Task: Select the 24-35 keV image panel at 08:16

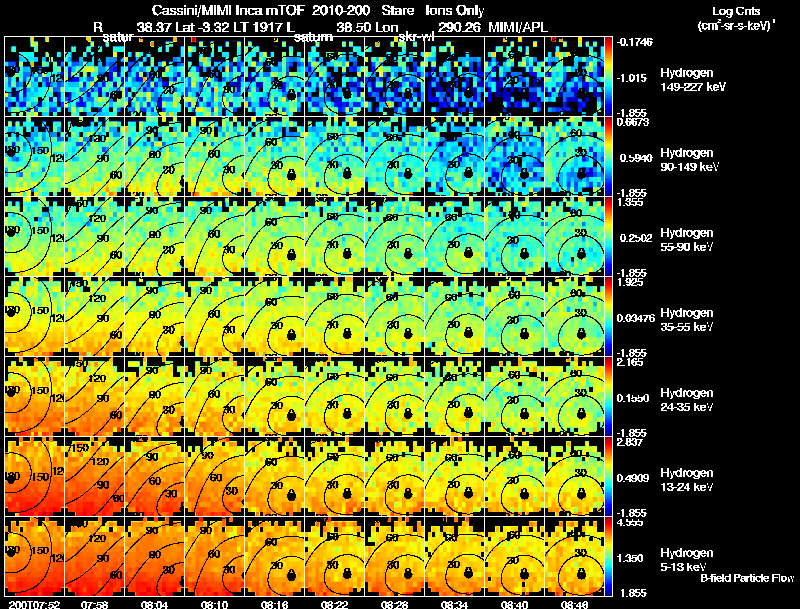Action: point(274,397)
